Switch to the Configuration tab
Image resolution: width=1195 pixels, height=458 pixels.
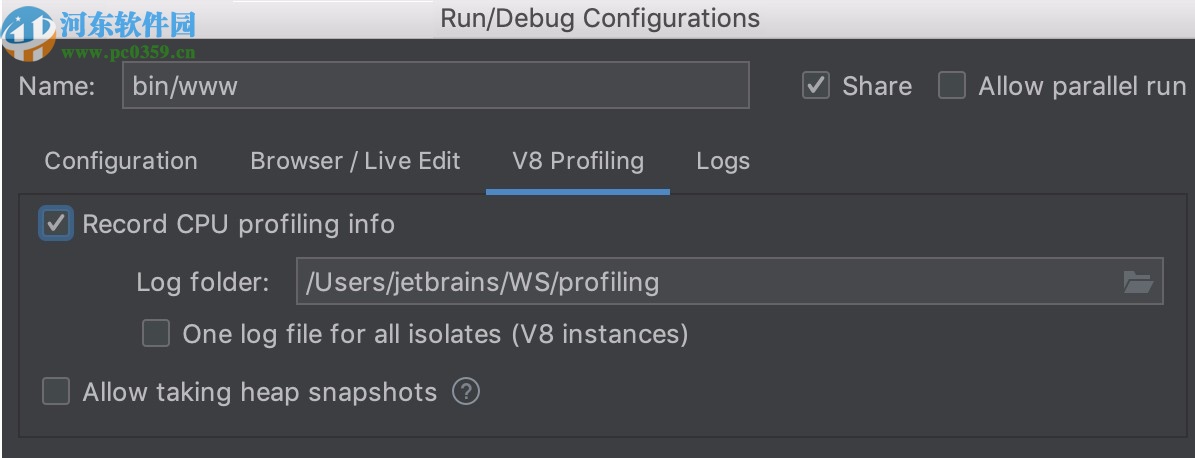121,162
